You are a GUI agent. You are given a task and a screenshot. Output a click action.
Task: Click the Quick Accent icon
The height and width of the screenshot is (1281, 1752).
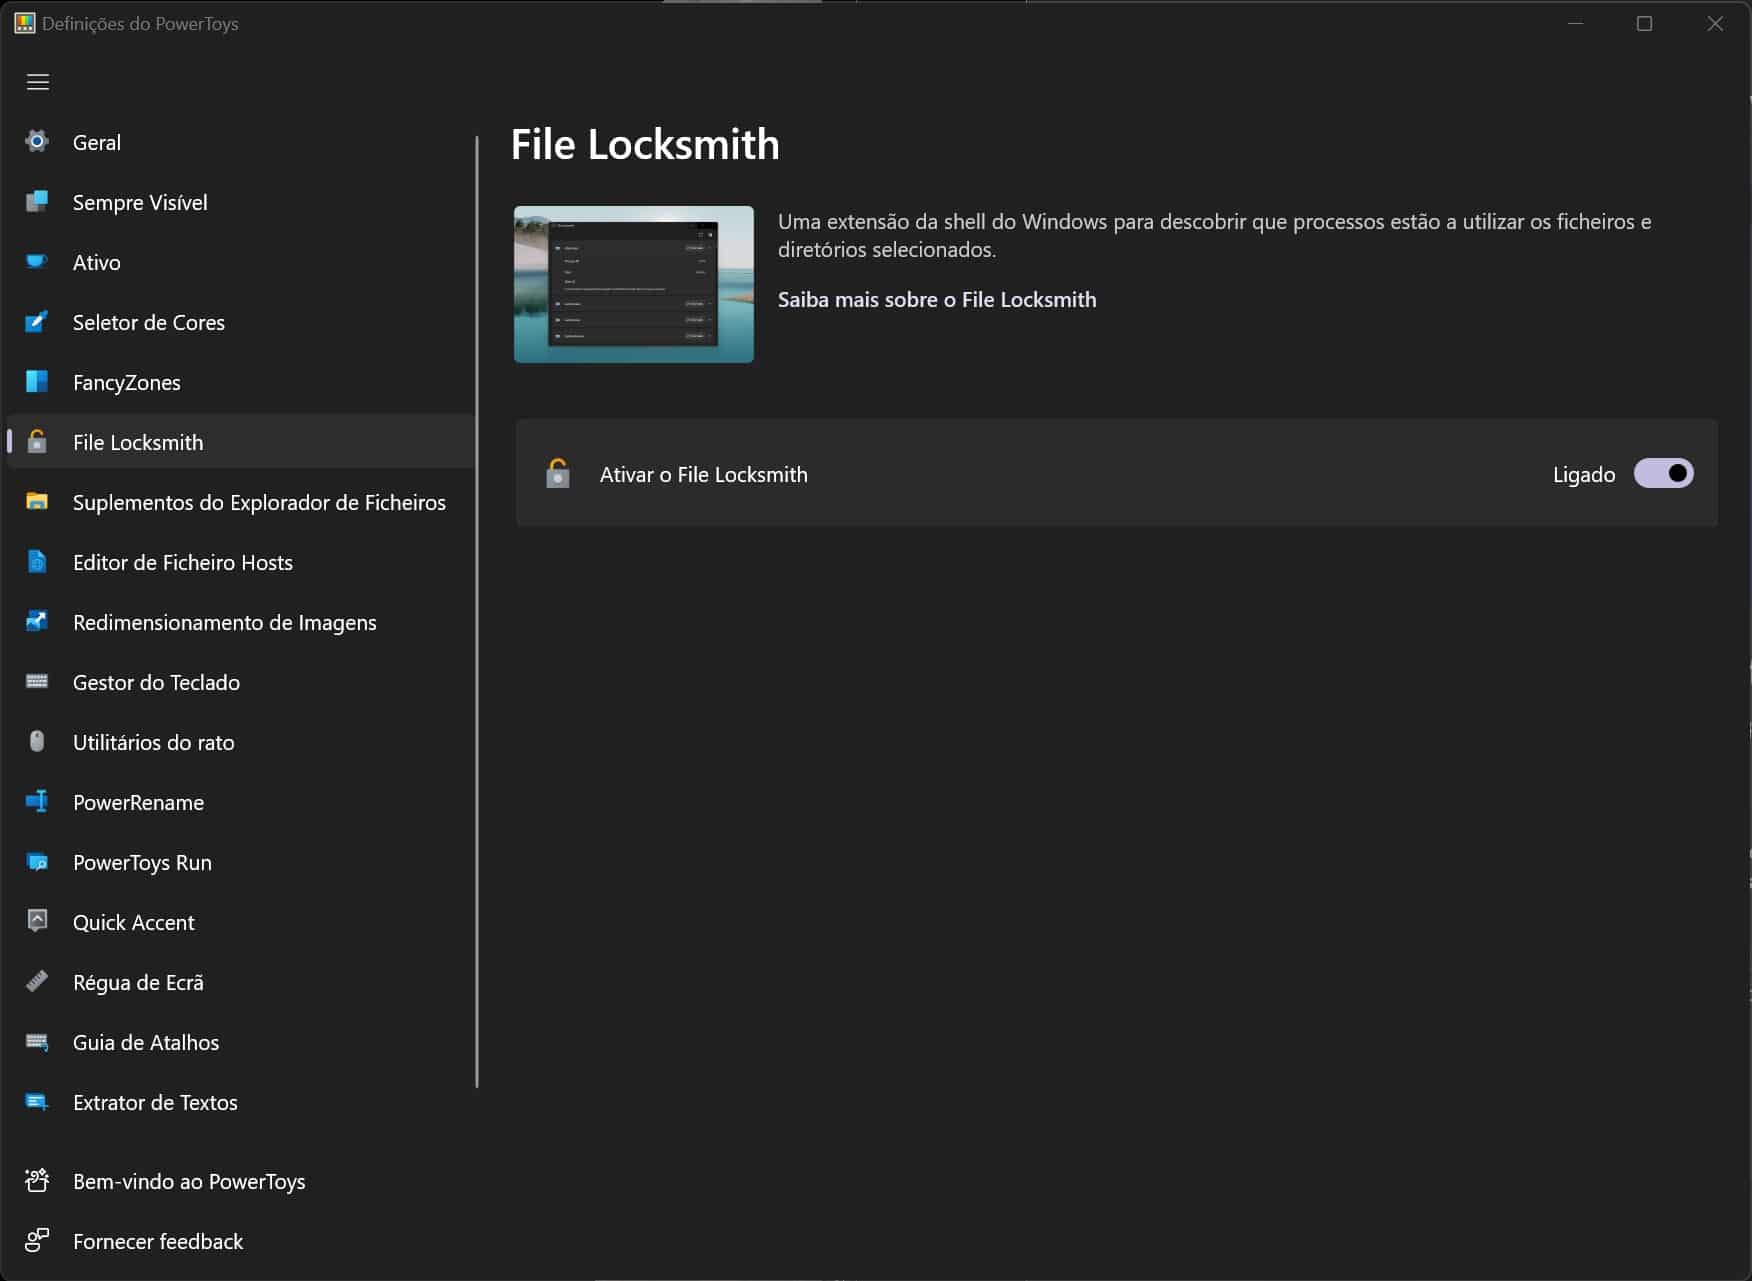pyautogui.click(x=37, y=922)
